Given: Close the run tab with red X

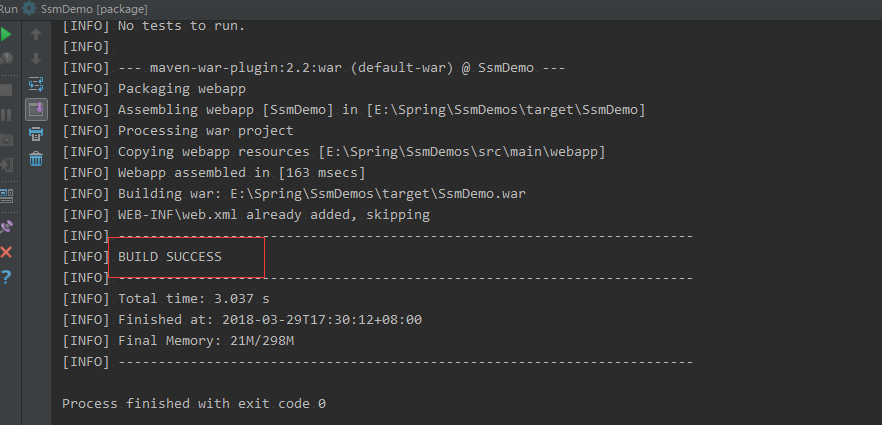Looking at the screenshot, I should [x=6, y=252].
